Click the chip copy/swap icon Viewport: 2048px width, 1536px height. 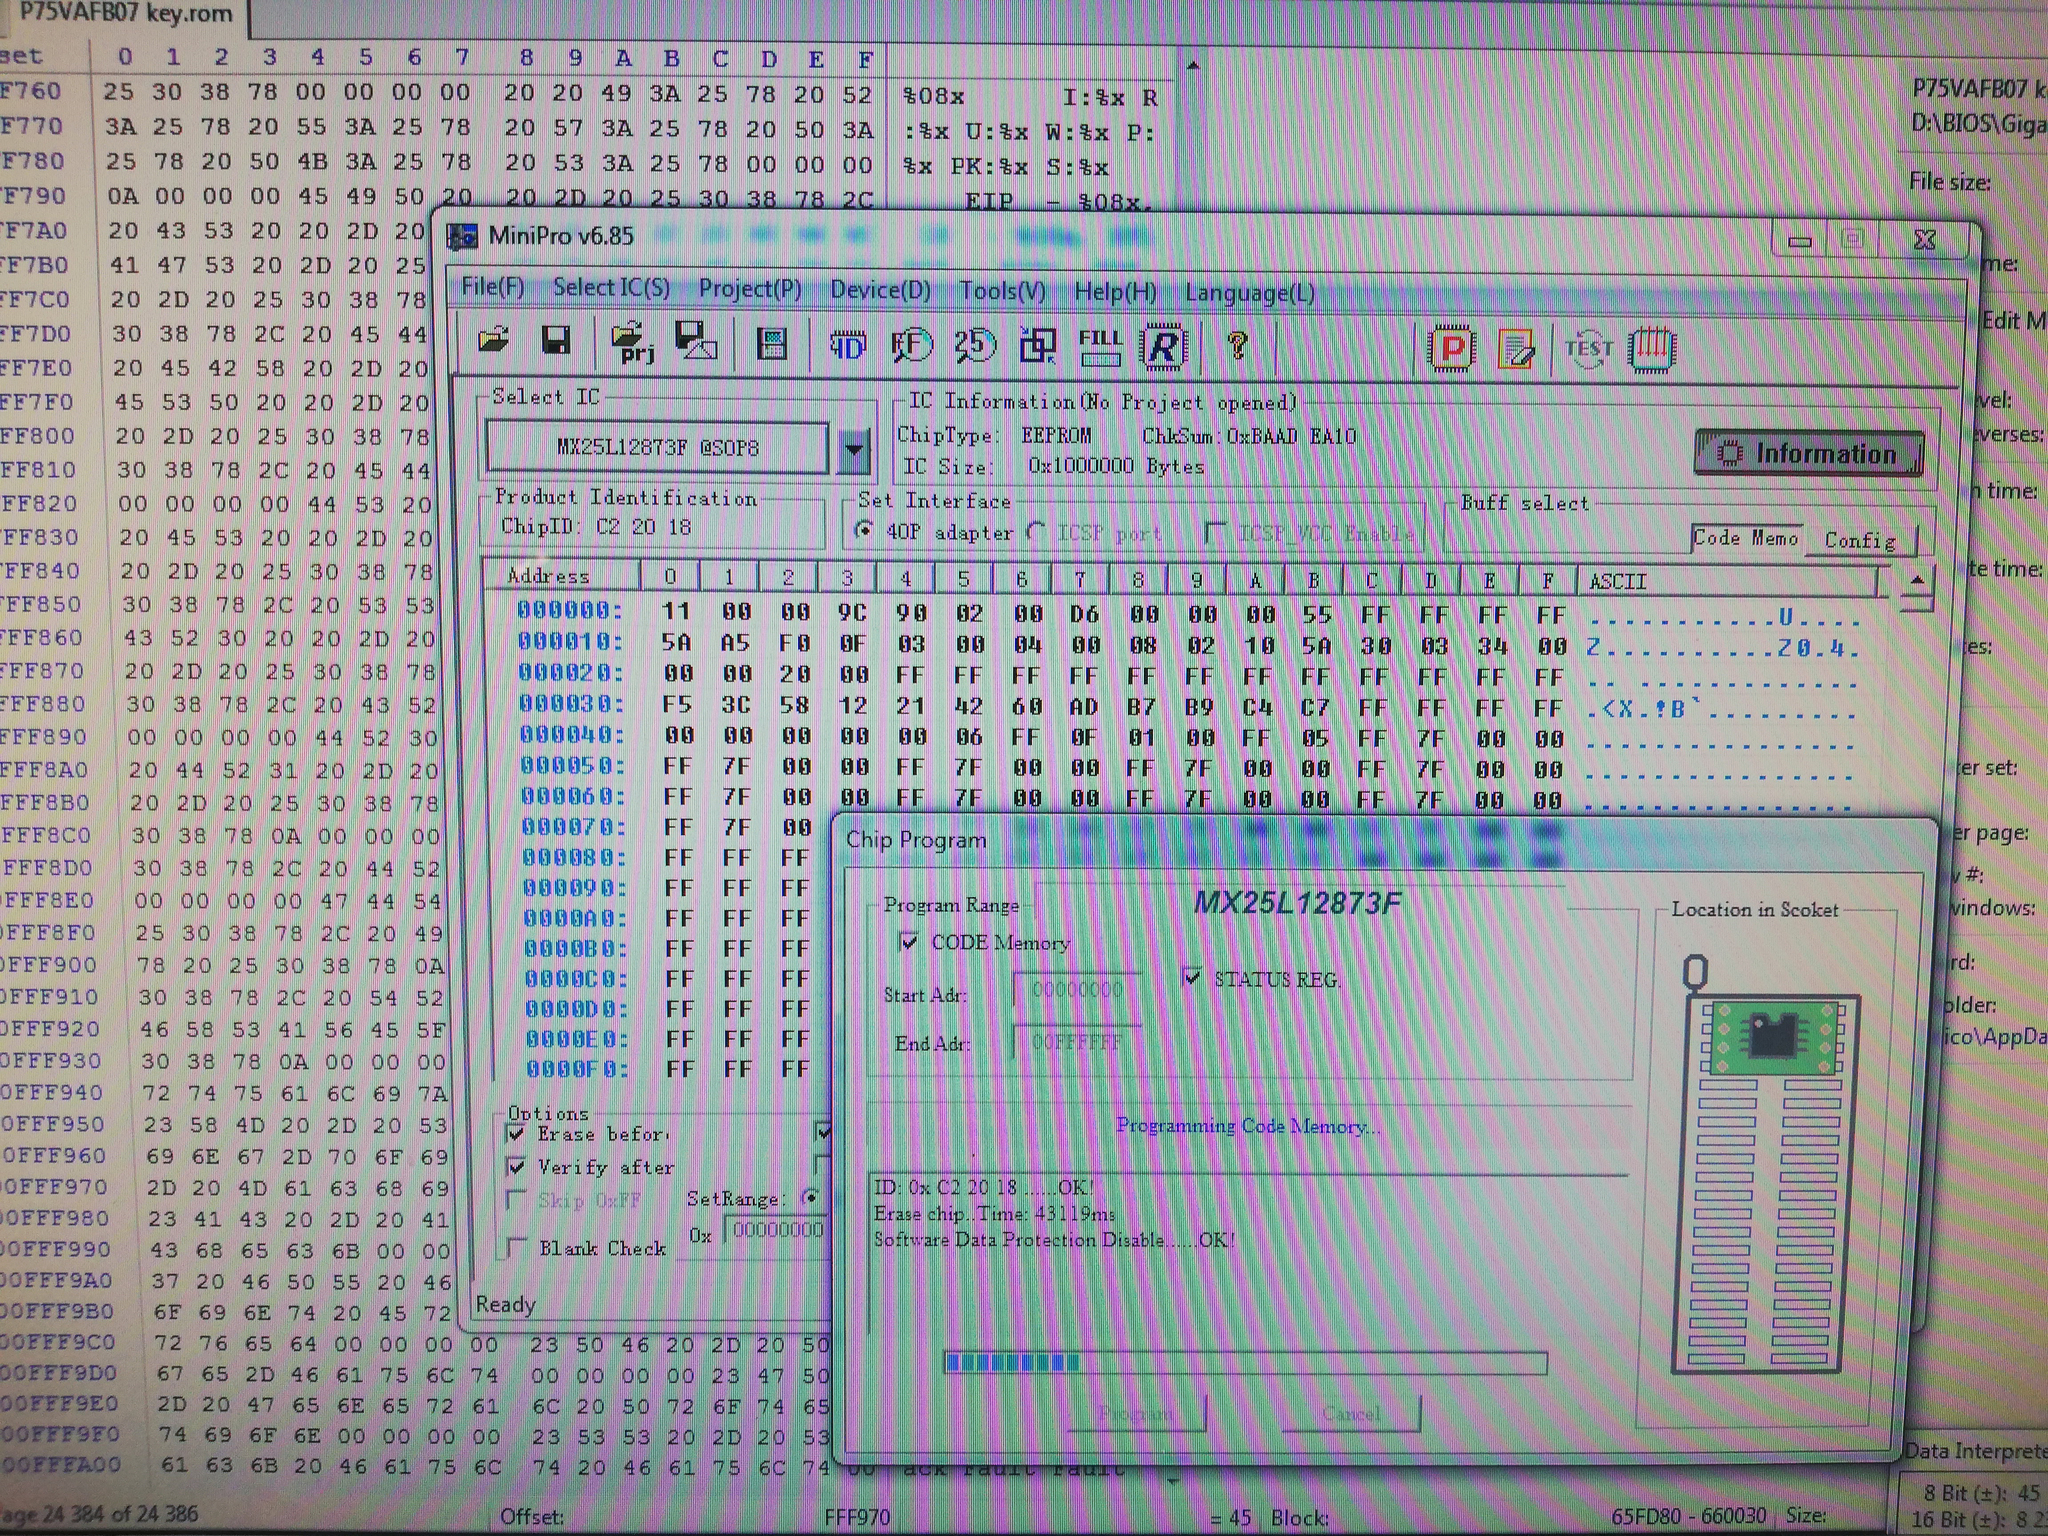1037,347
